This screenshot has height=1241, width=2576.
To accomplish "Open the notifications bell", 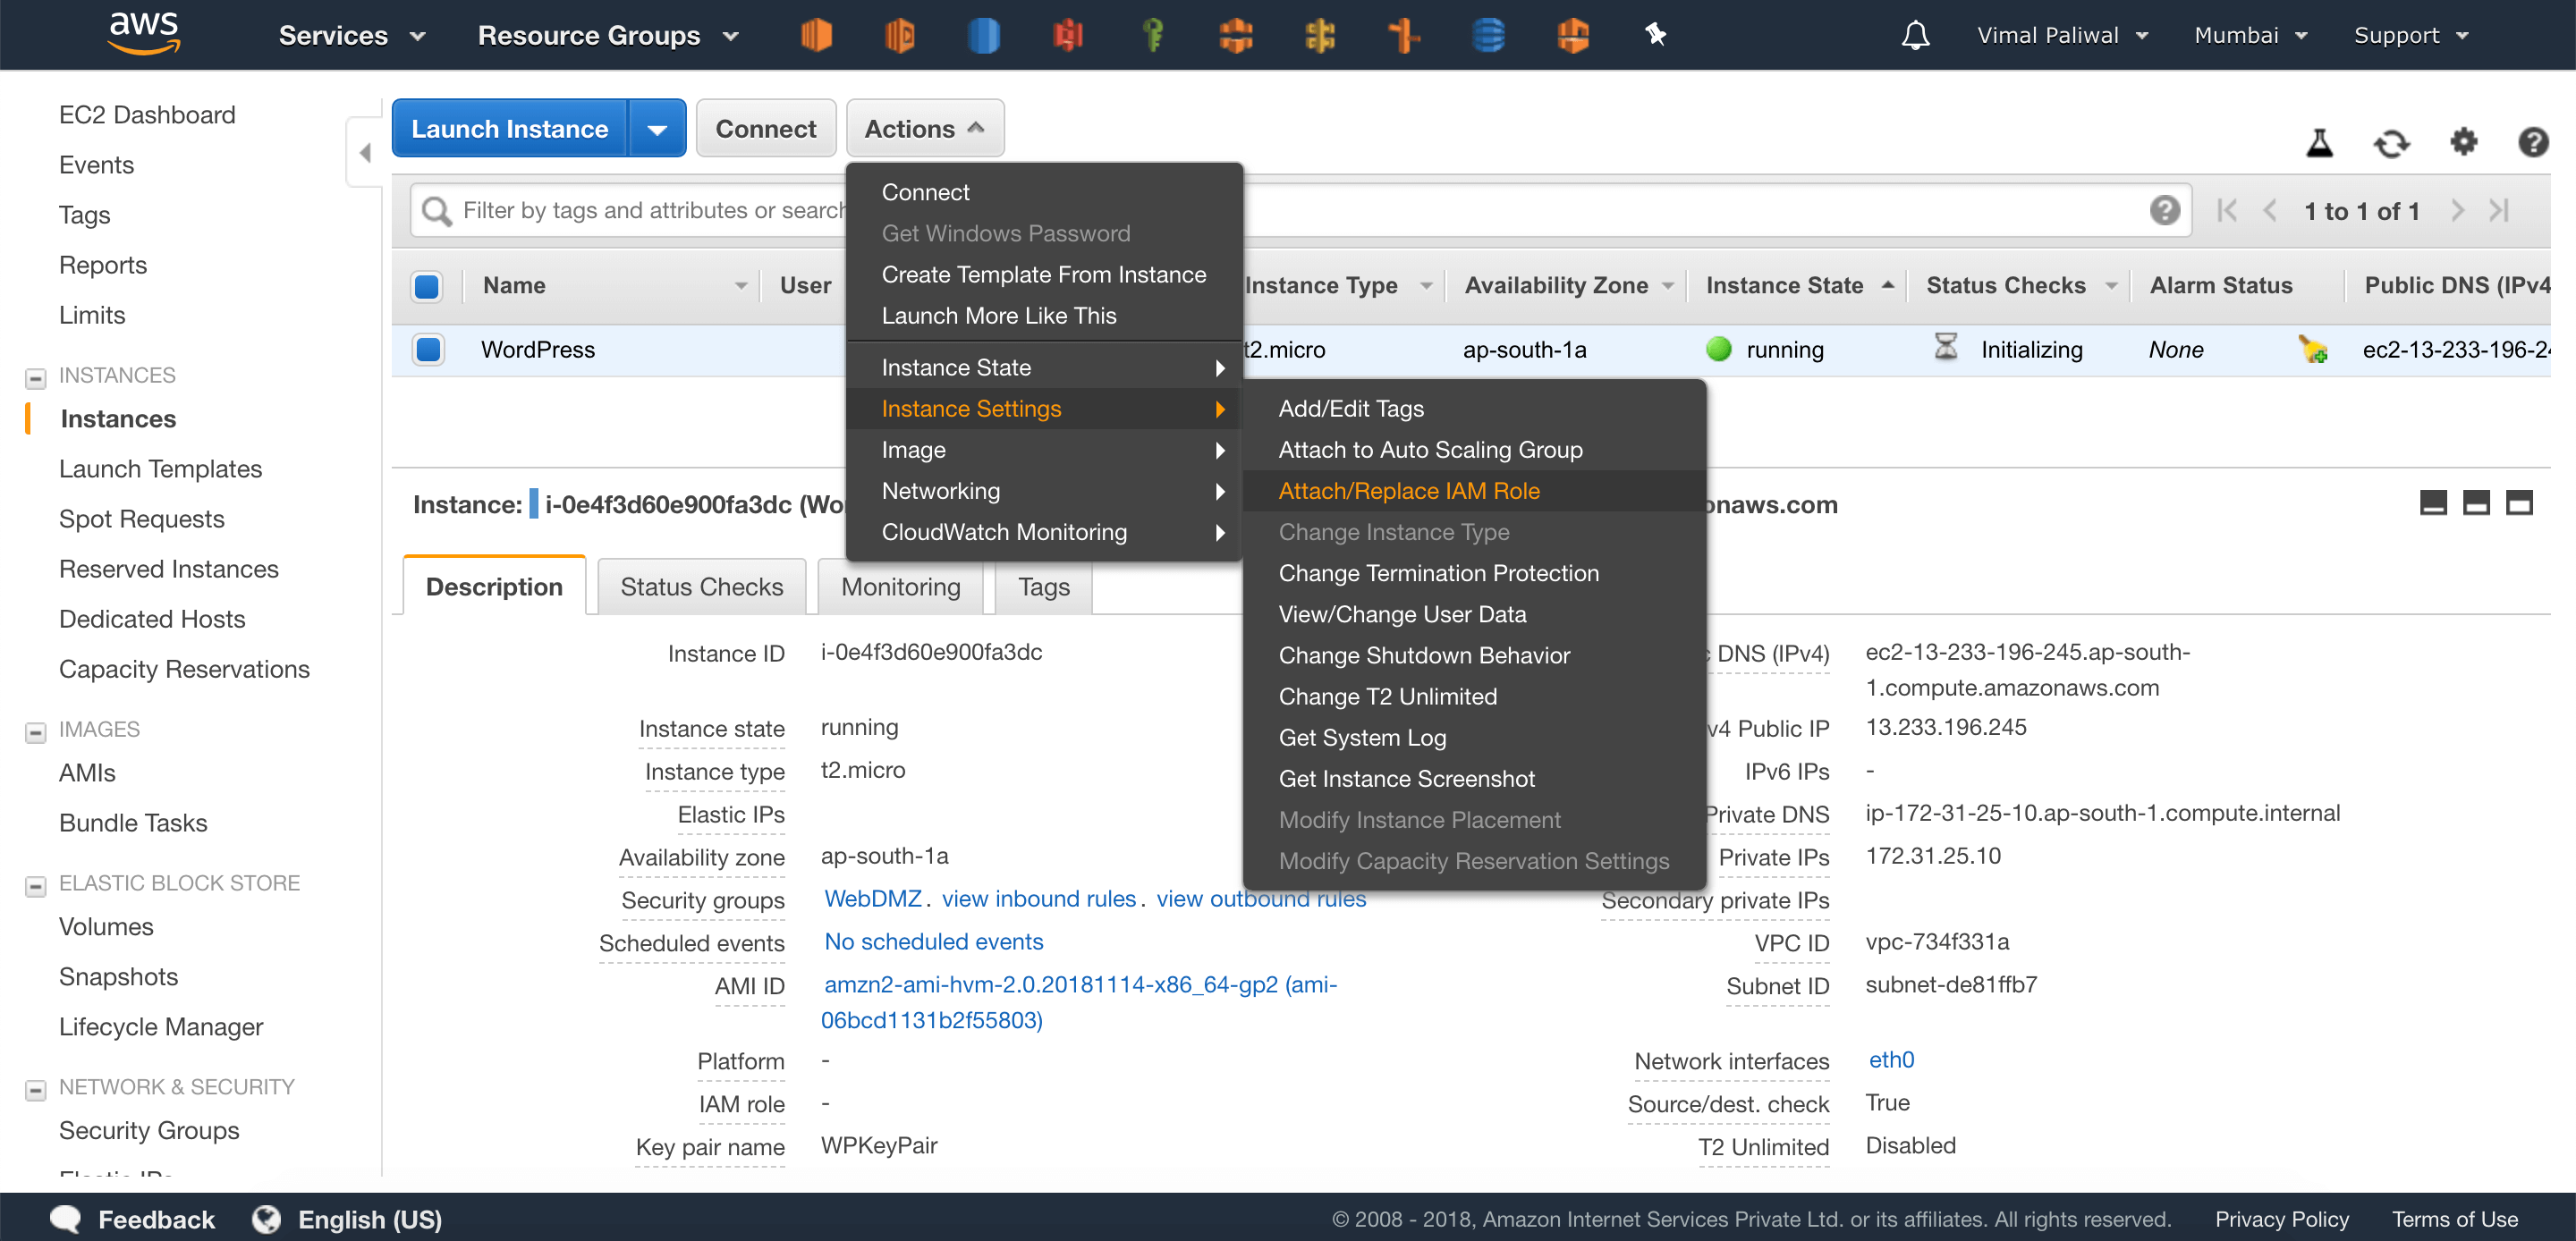I will point(1915,35).
